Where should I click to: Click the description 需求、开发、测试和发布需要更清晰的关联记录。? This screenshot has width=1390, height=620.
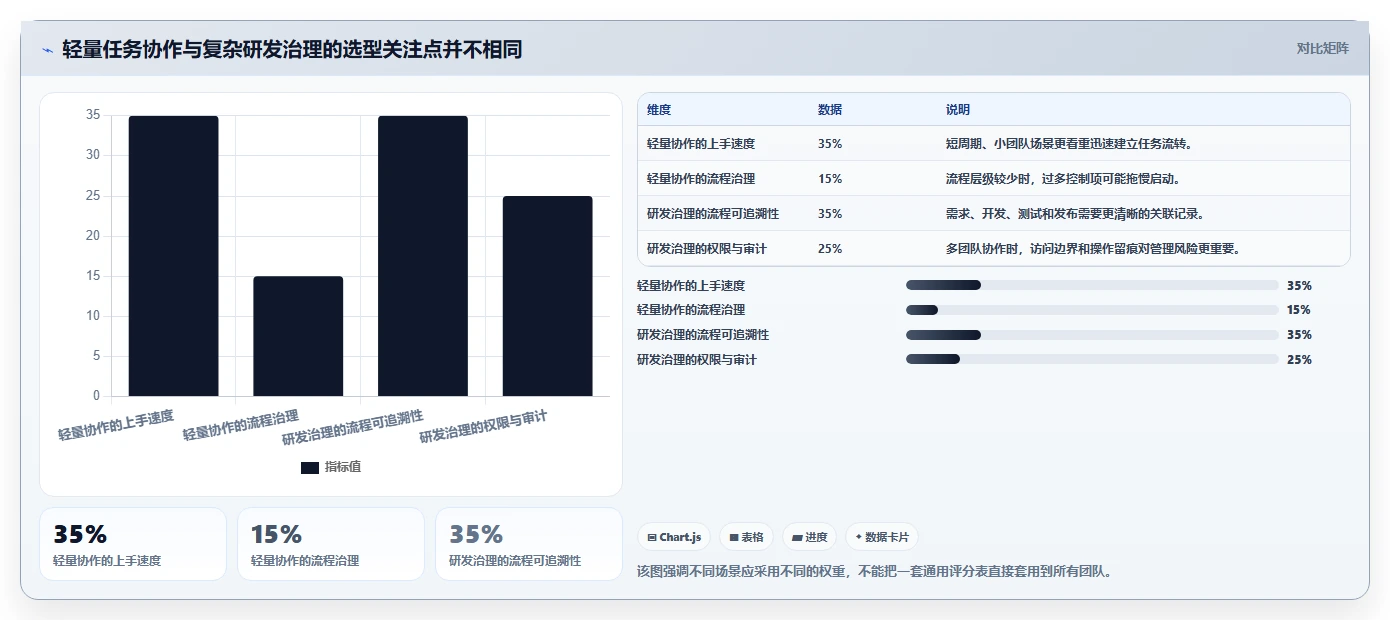point(1075,214)
